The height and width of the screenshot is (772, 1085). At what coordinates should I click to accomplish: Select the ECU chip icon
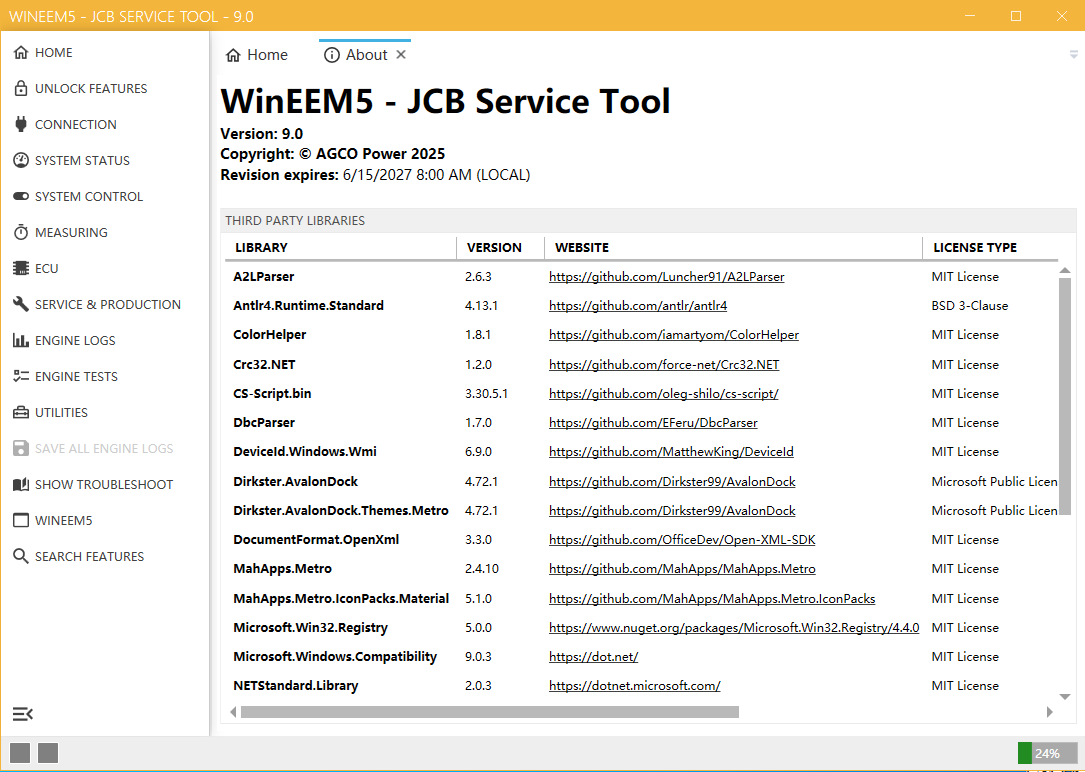point(21,269)
